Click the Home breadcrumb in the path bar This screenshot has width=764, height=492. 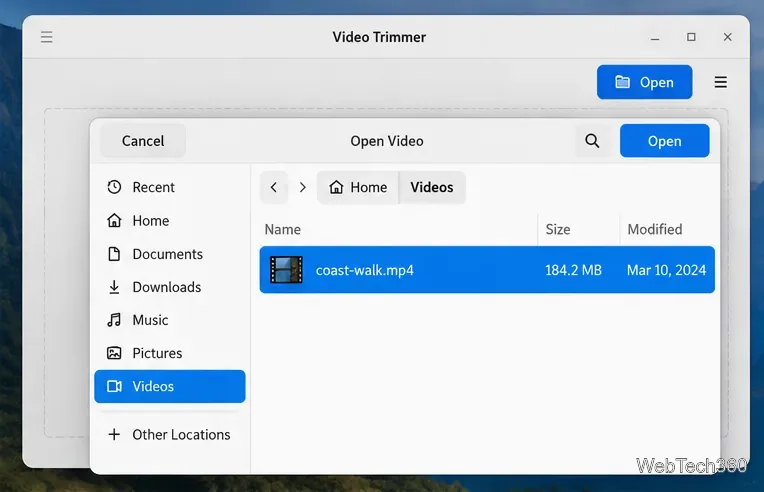click(358, 187)
